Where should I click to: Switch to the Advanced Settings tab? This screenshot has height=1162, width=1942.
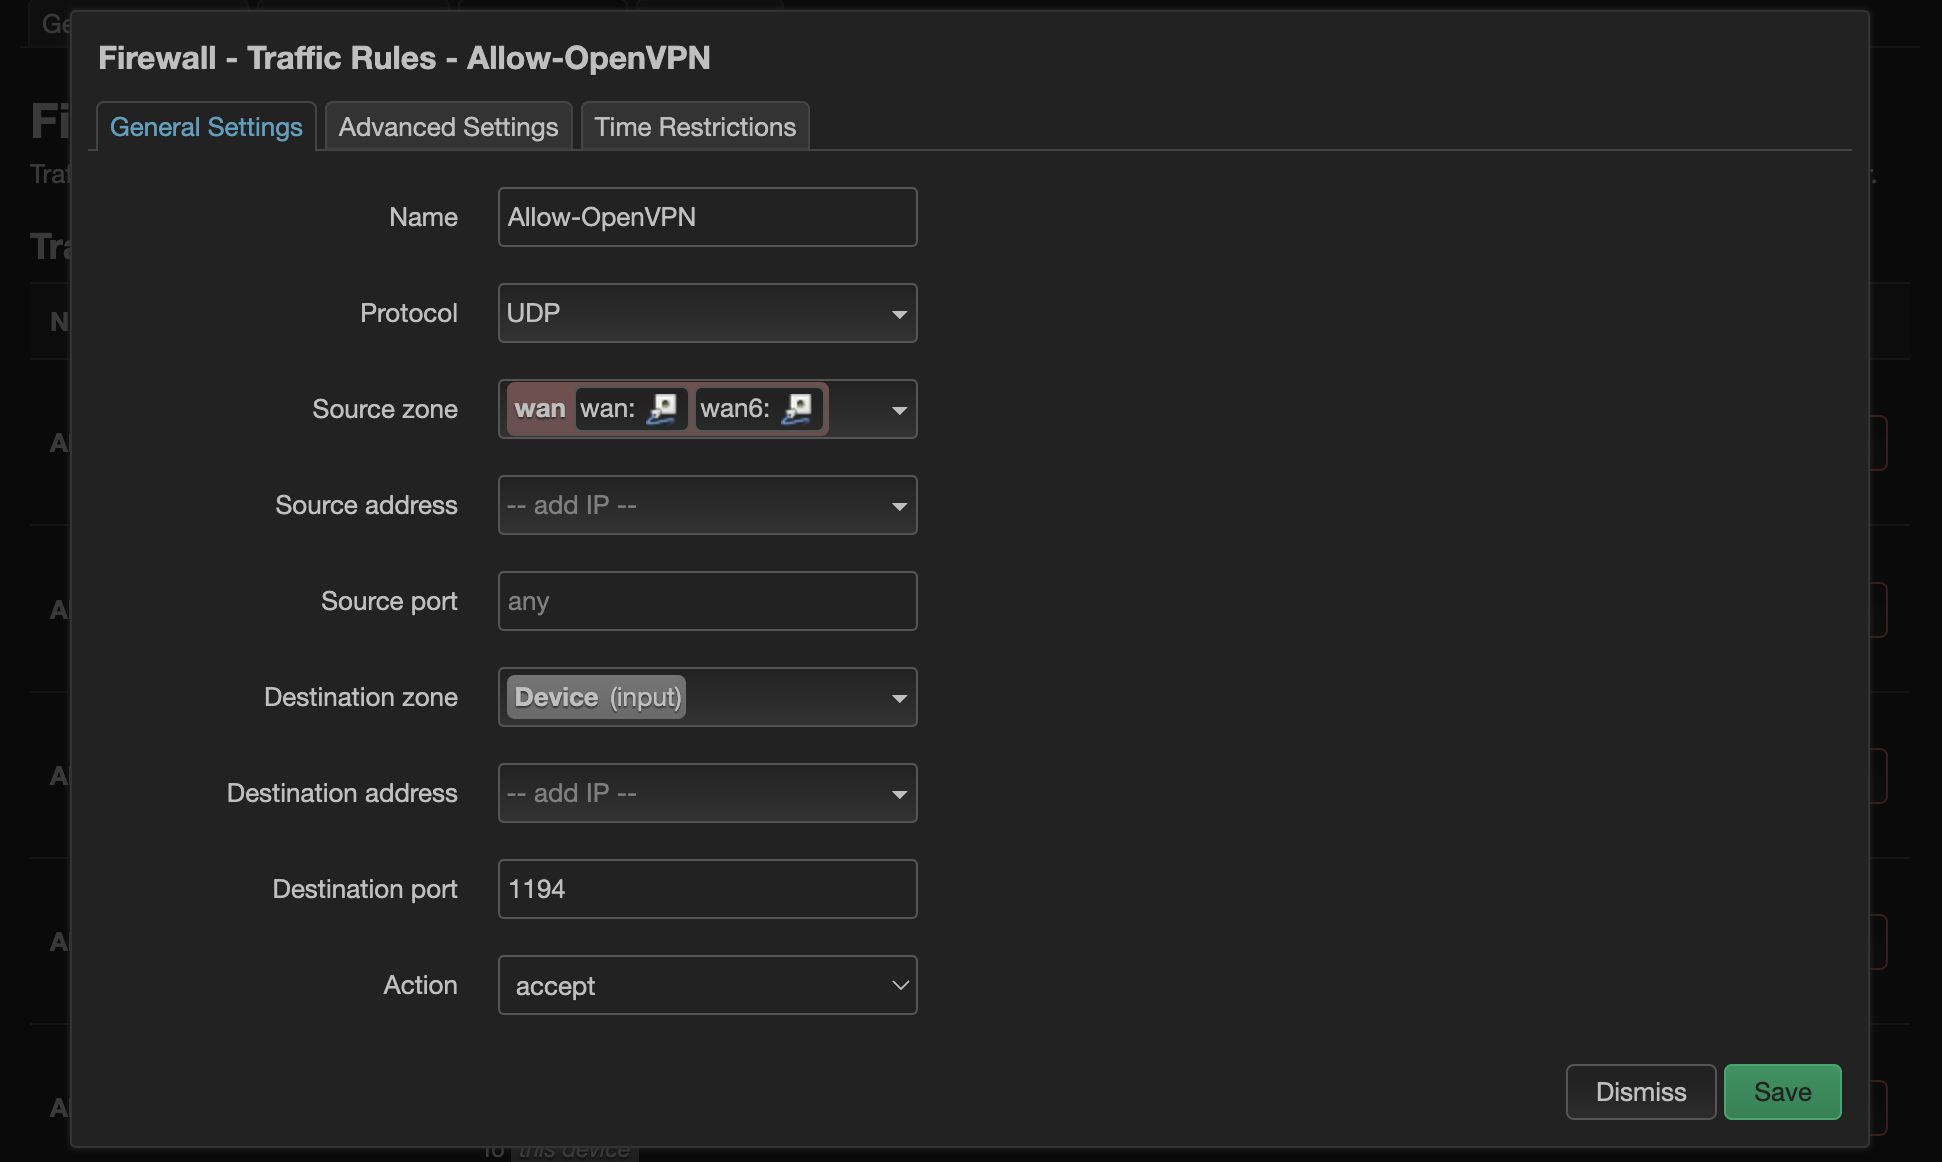click(448, 127)
